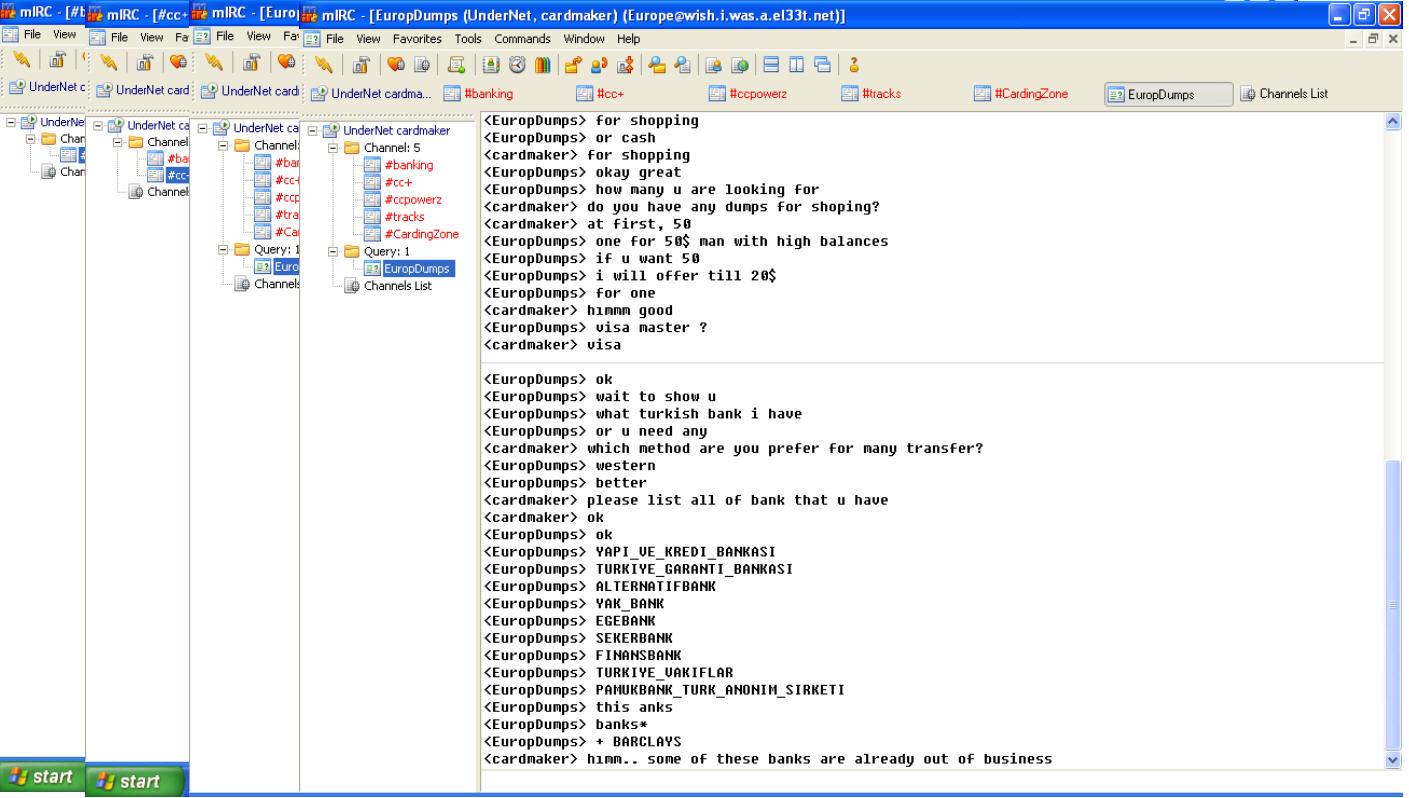Switch to #CardingZone switchbar button
The width and height of the screenshot is (1409, 798).
tap(1035, 94)
